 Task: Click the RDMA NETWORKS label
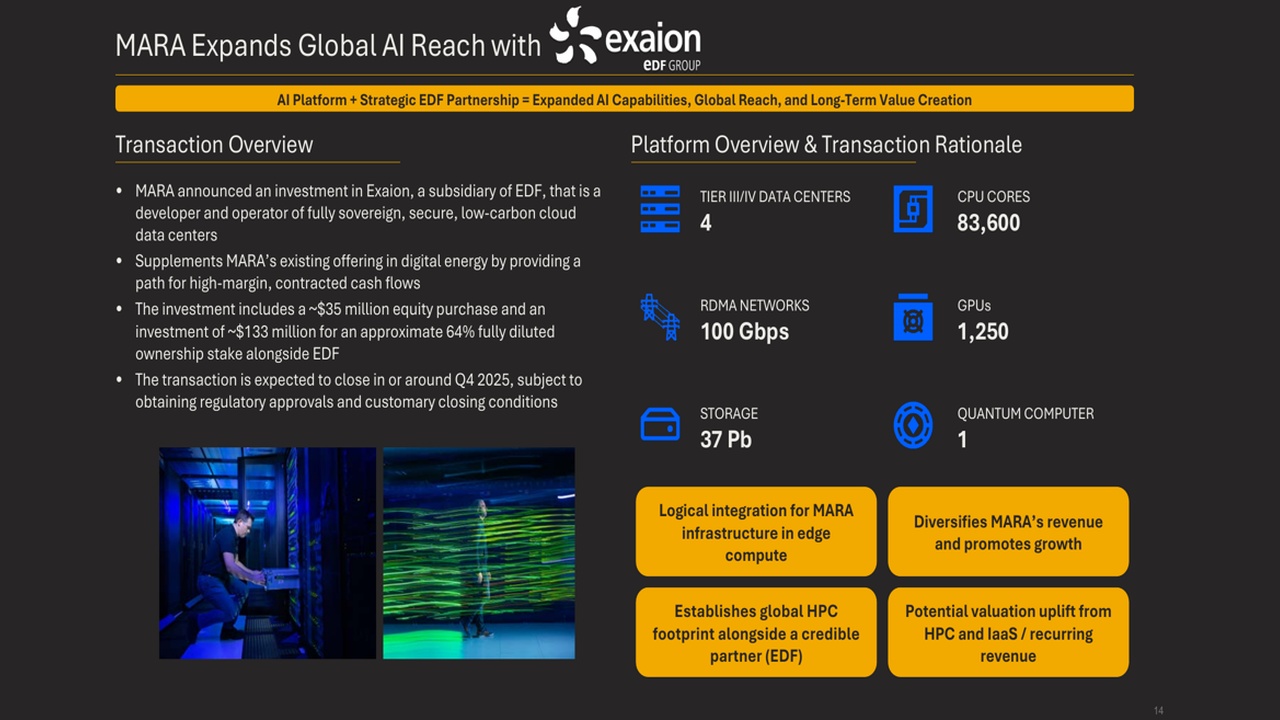click(755, 305)
